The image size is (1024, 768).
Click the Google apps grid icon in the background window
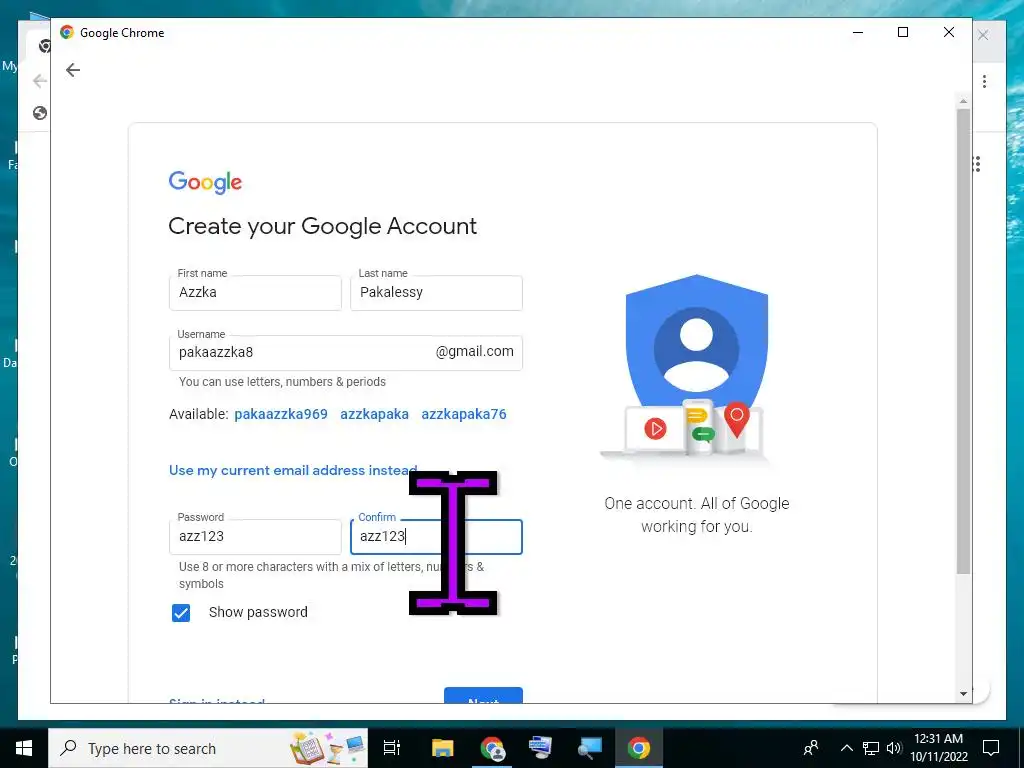point(977,164)
